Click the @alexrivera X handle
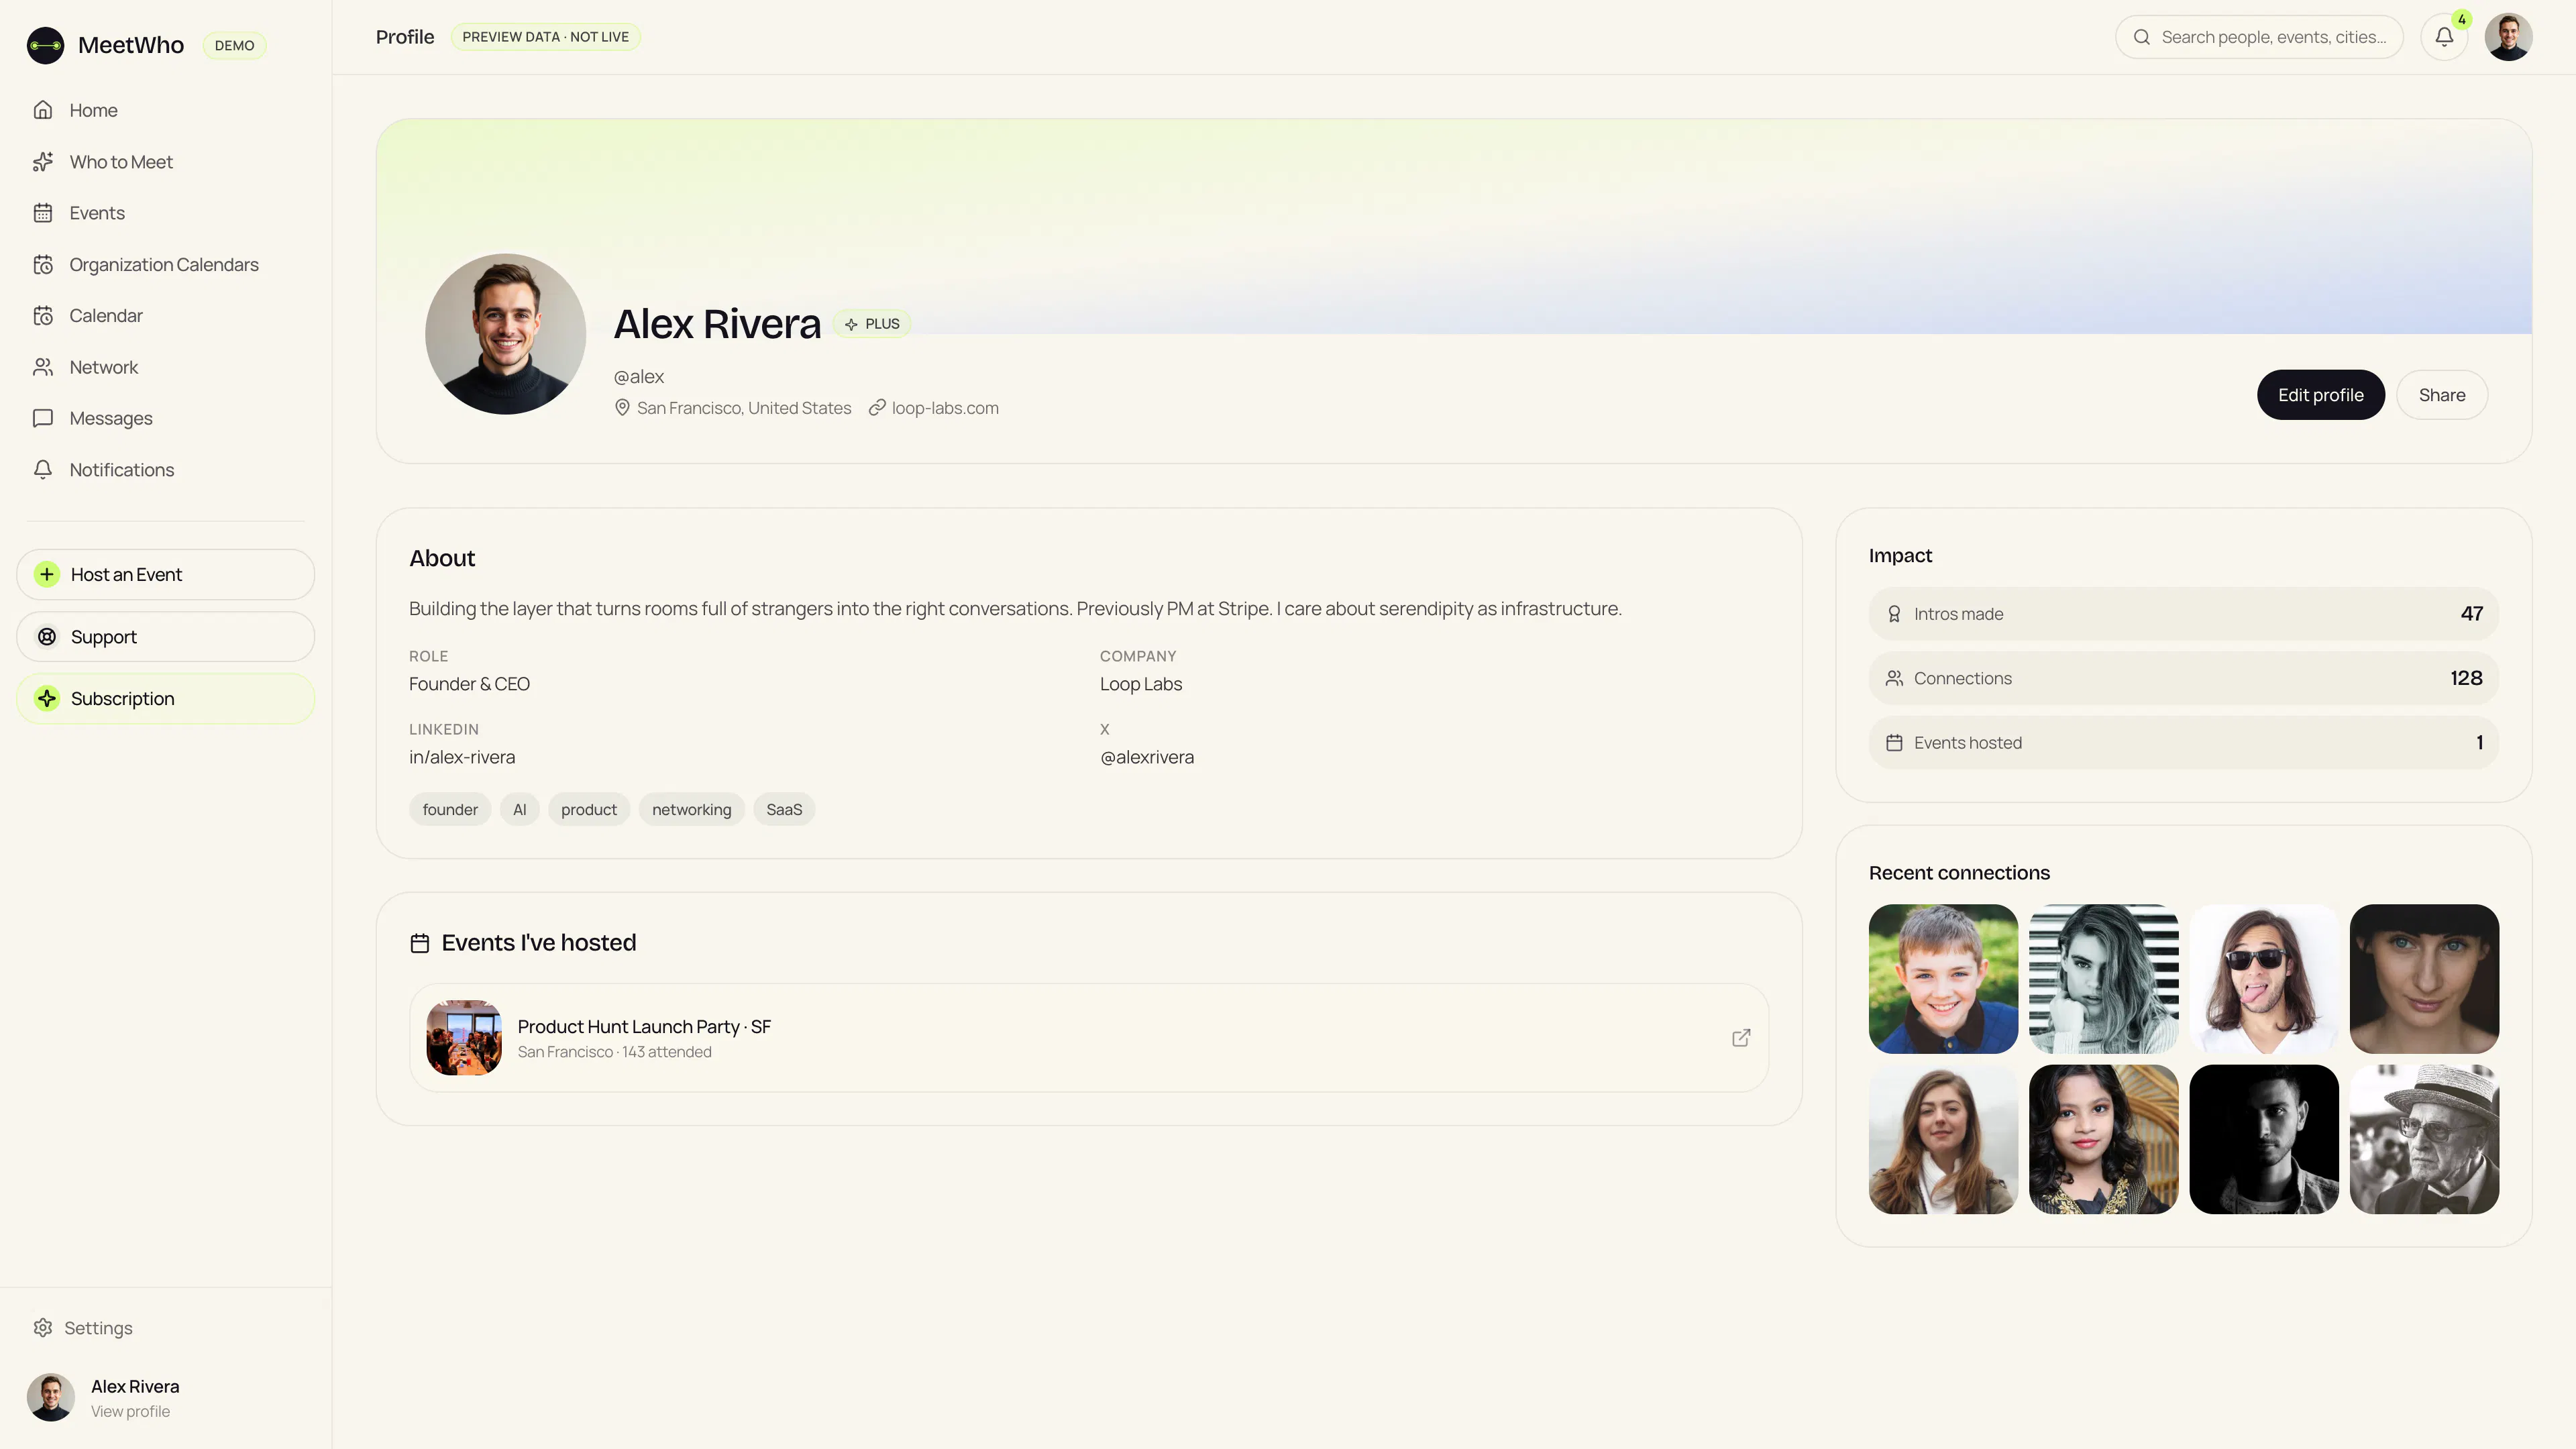 click(x=1147, y=757)
